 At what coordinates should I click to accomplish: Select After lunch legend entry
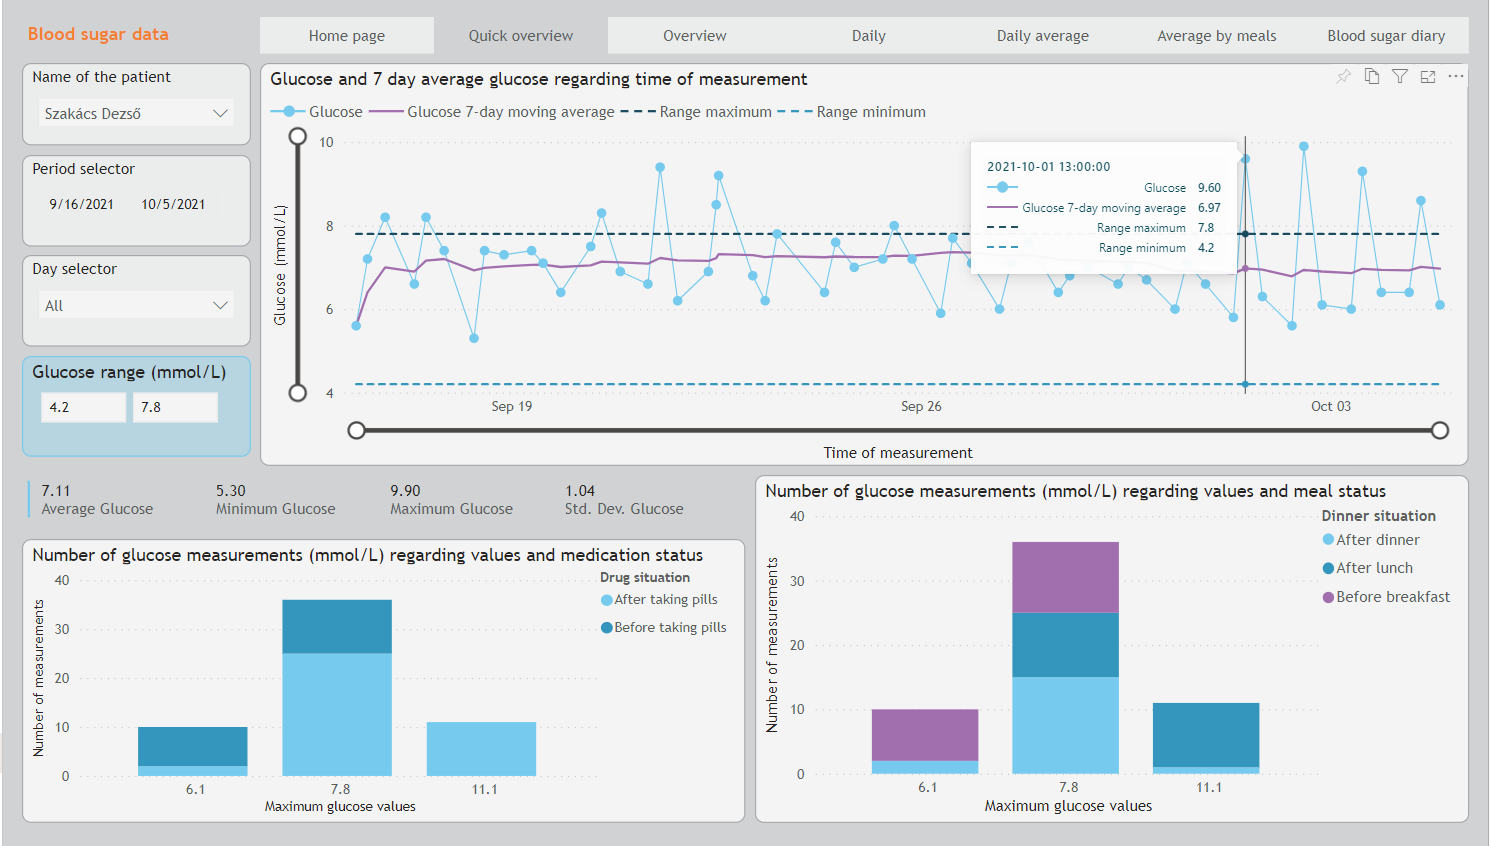coord(1368,568)
